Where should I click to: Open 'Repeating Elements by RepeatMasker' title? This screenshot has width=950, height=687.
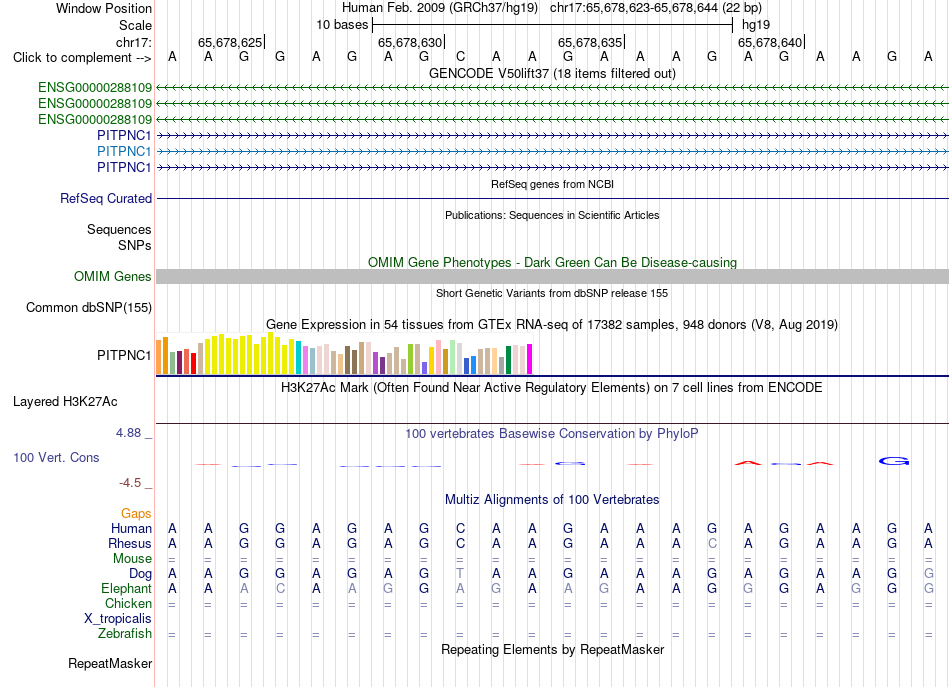(x=552, y=649)
